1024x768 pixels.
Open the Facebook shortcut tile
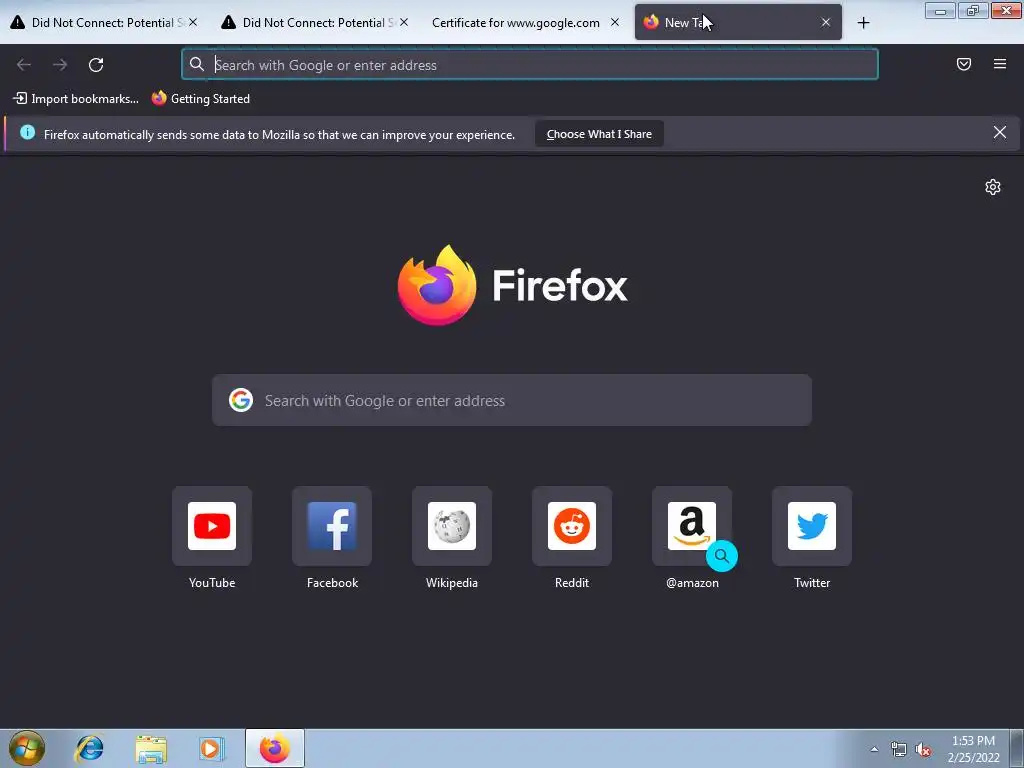pos(332,526)
